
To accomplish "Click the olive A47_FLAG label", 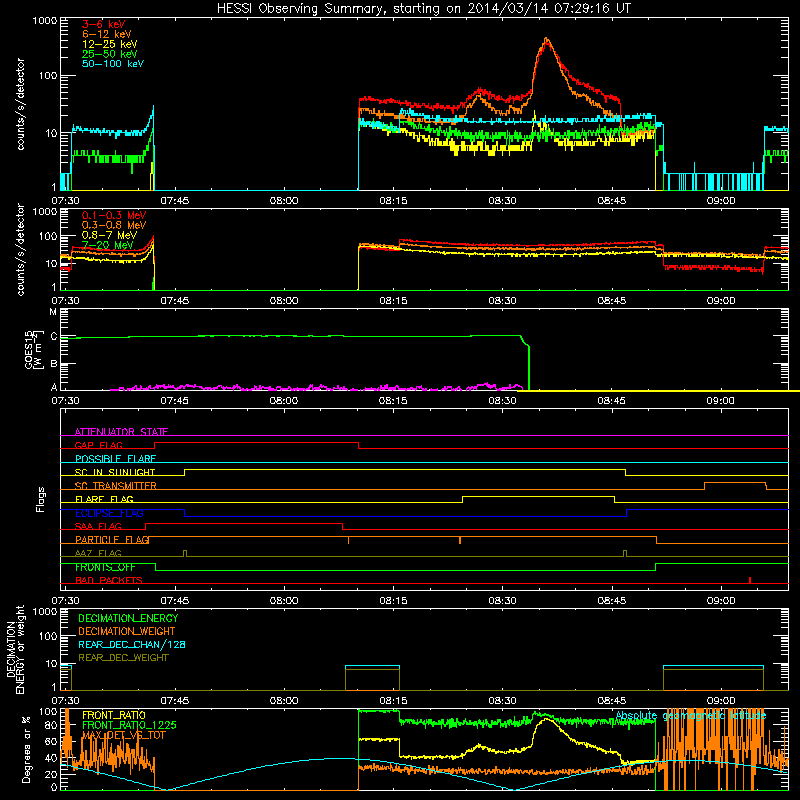I will (x=98, y=553).
